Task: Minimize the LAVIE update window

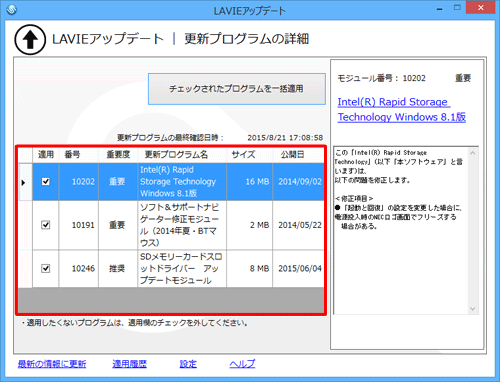Action: point(440,9)
